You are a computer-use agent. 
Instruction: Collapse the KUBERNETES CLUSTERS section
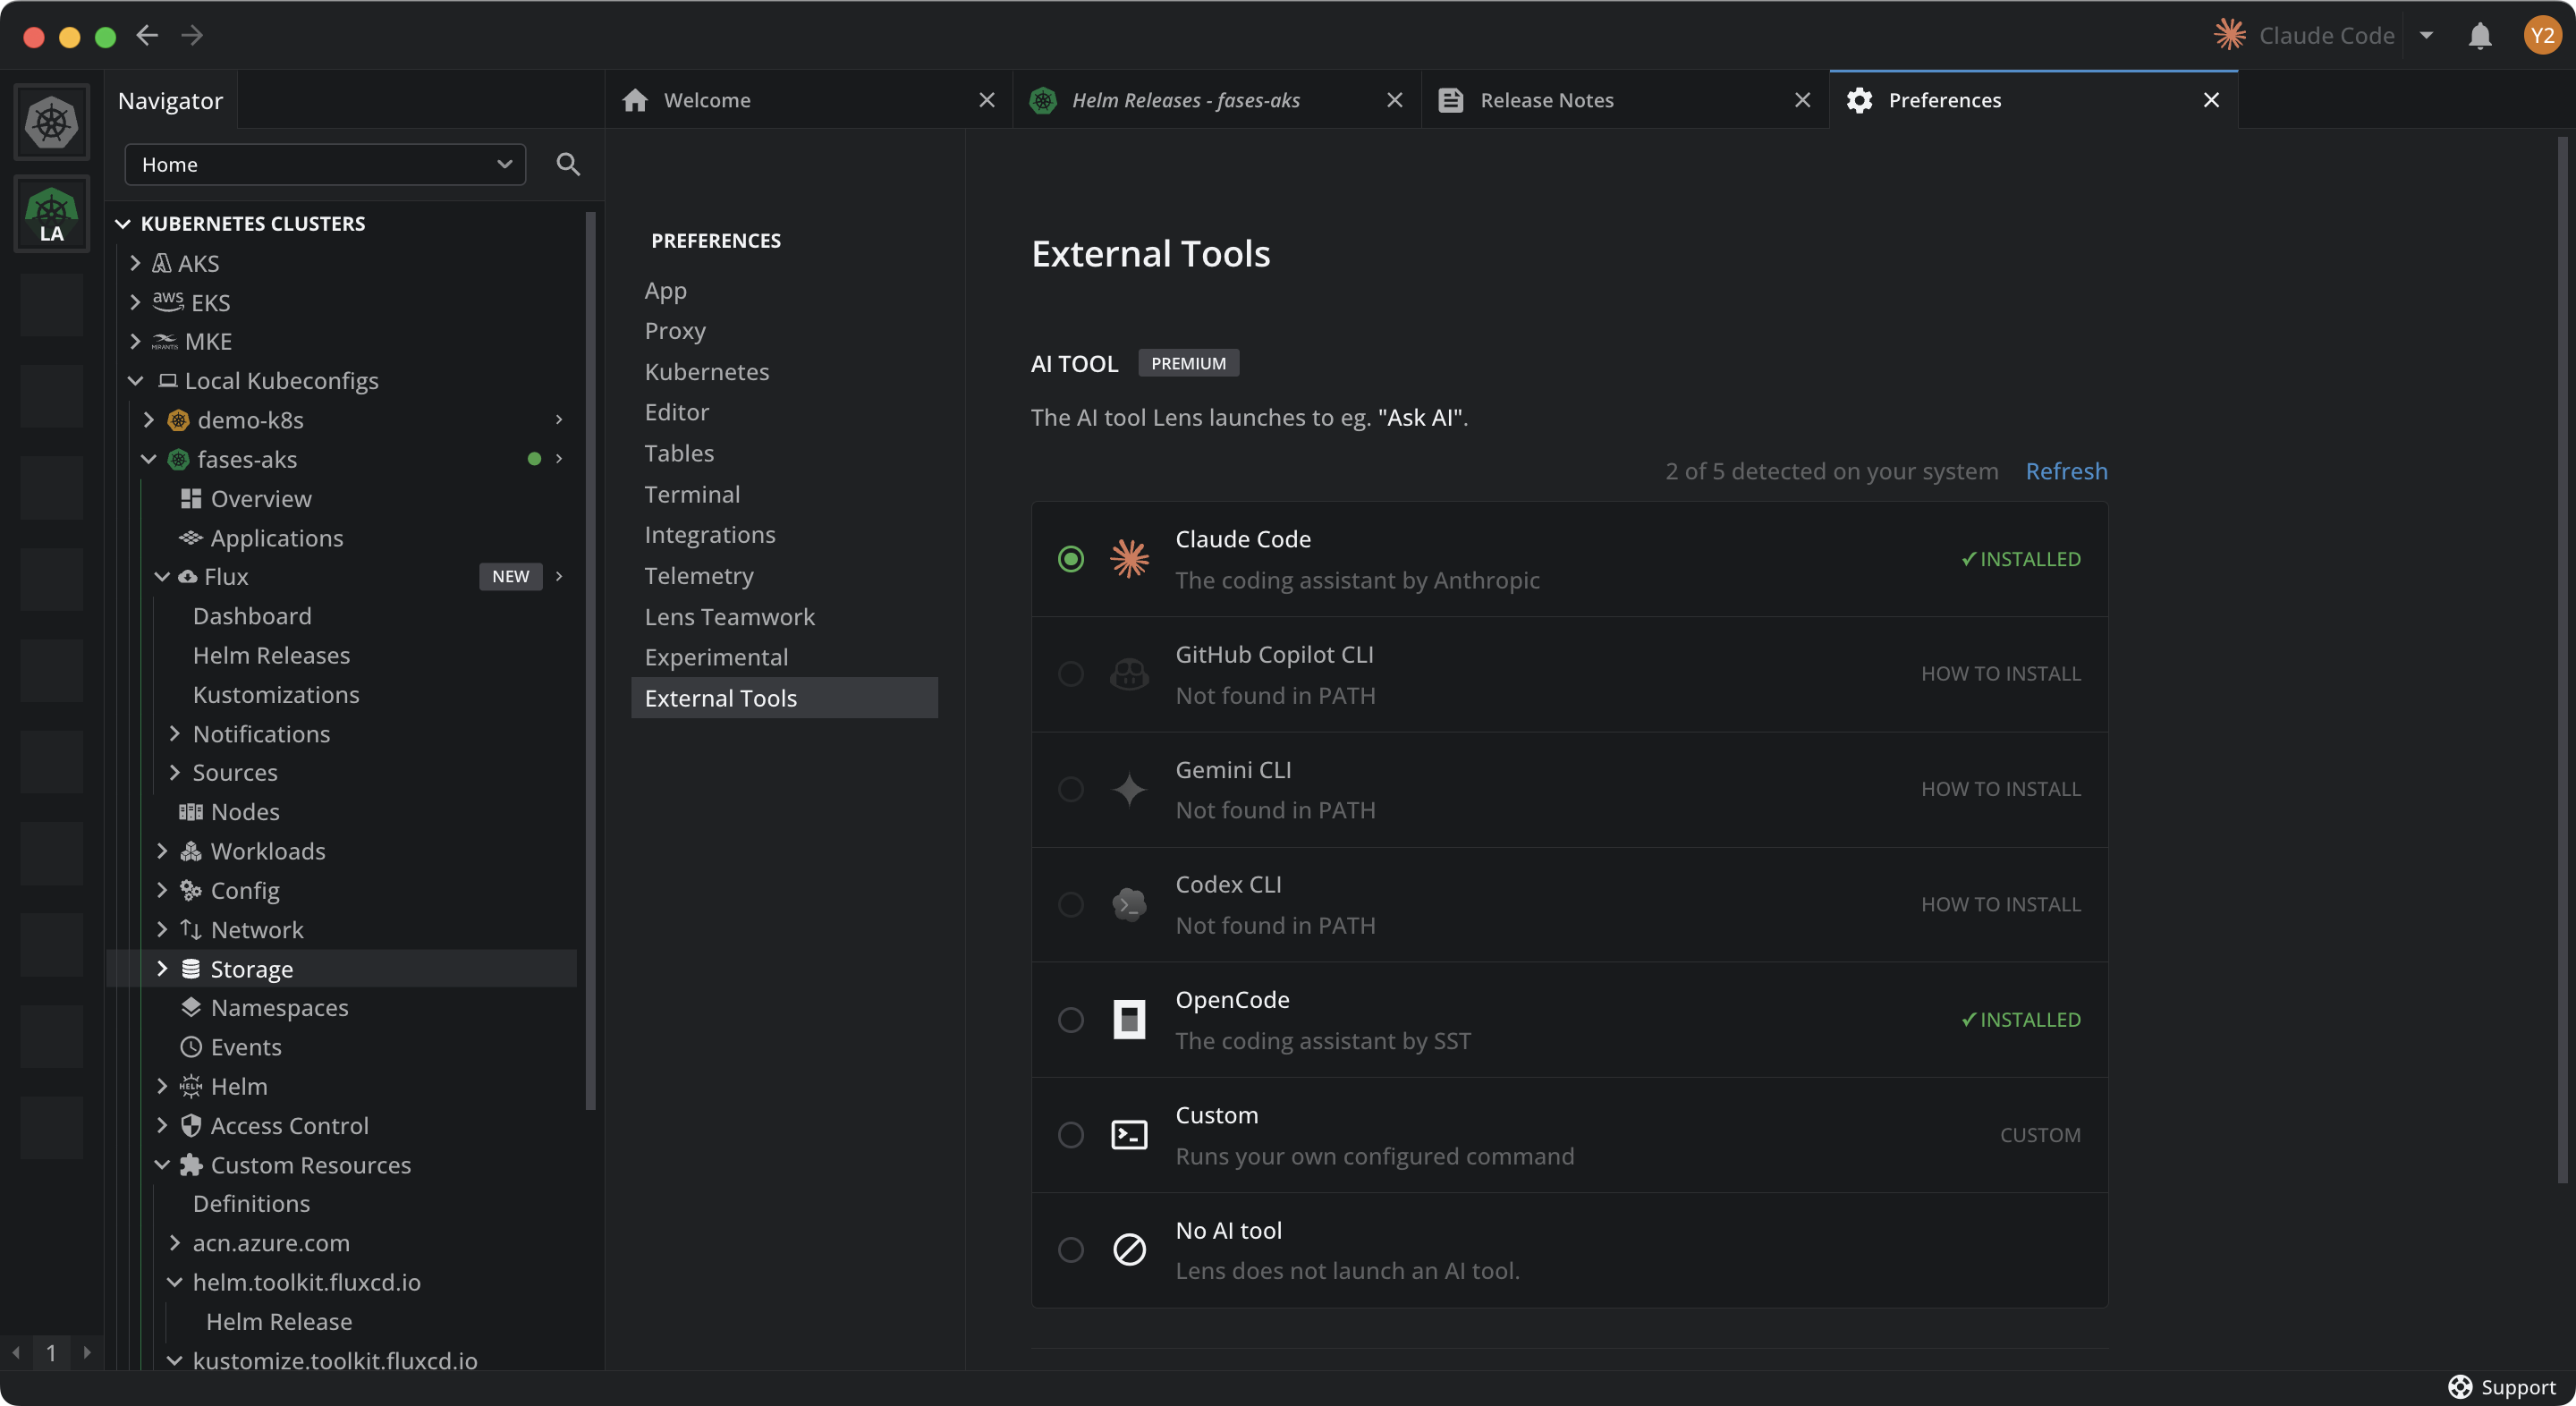[123, 223]
